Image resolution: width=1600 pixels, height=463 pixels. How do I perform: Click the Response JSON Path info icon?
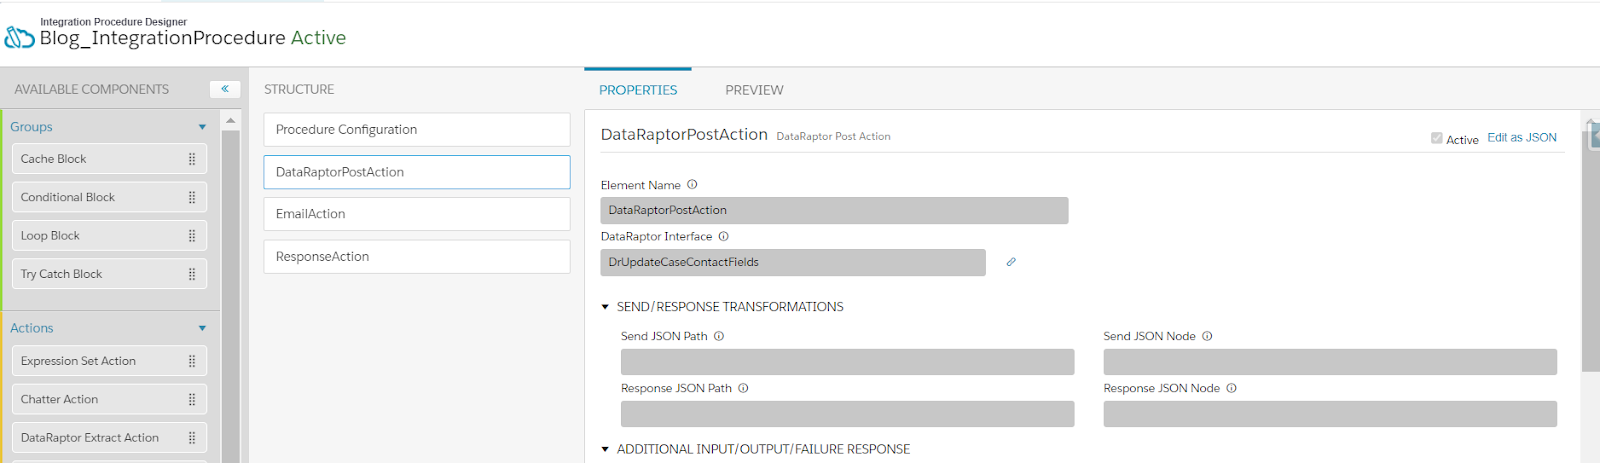tap(743, 388)
